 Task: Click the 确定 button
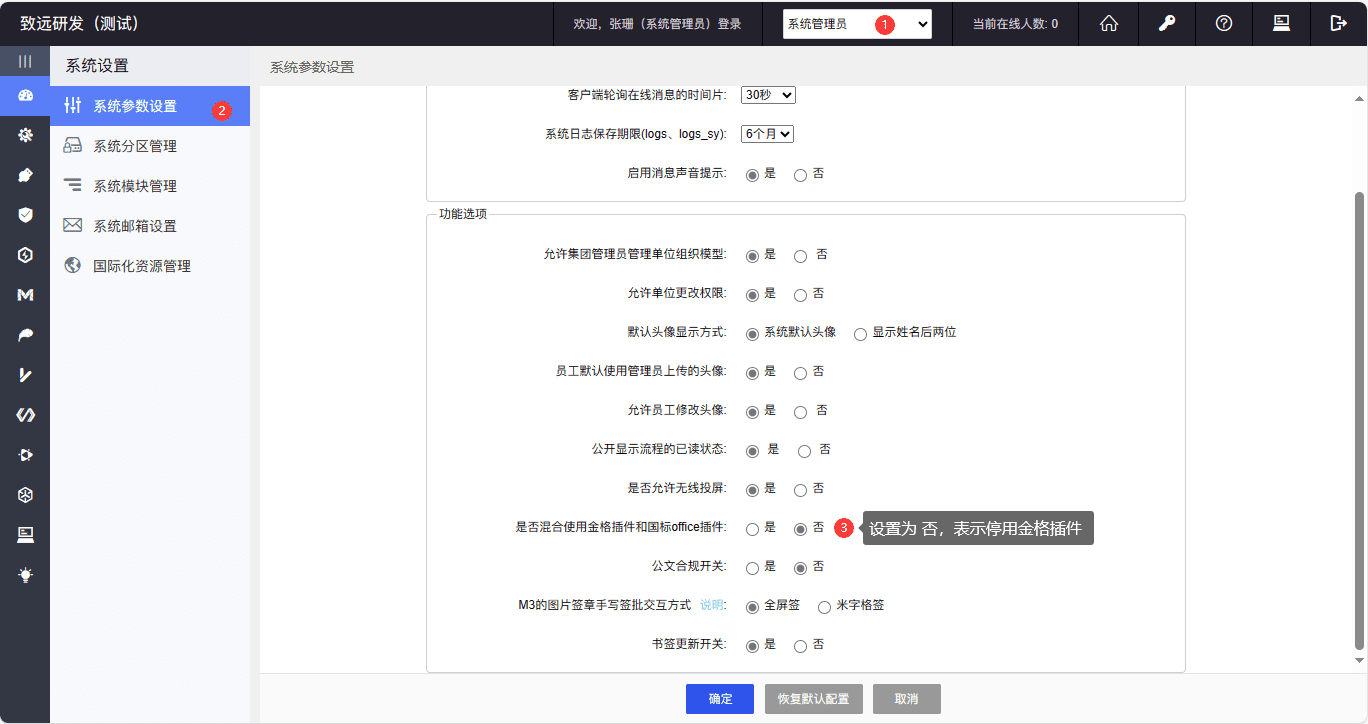pos(720,699)
